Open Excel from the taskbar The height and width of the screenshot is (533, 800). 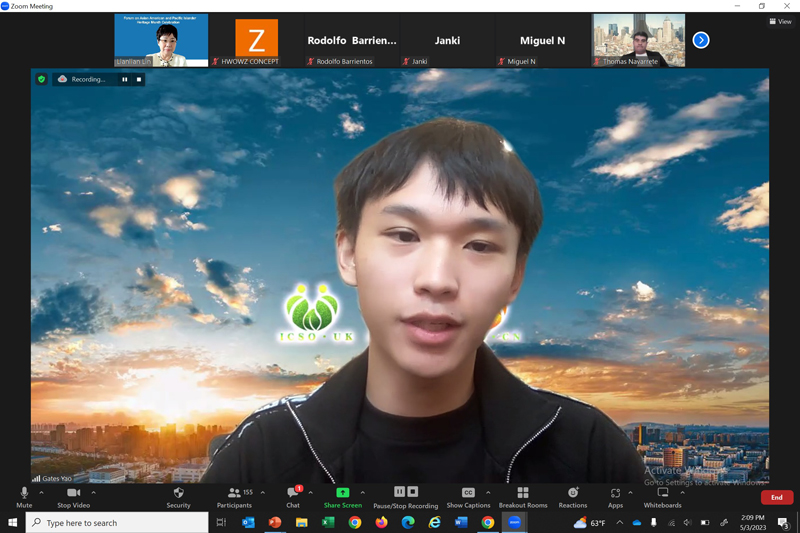coord(328,522)
